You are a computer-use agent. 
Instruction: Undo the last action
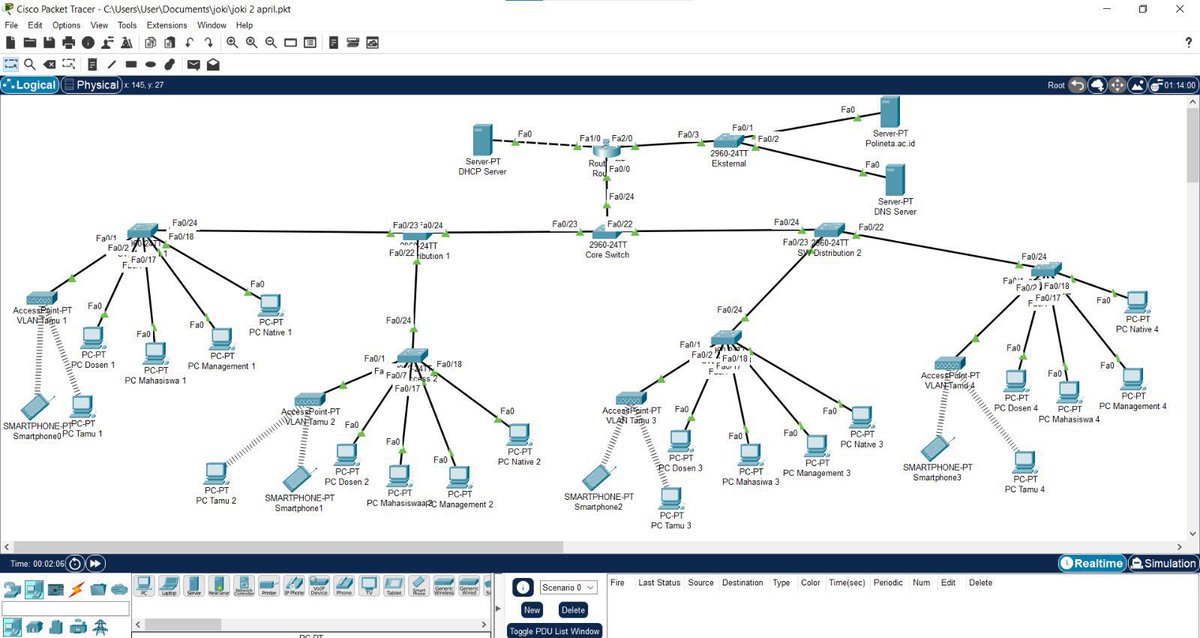click(189, 43)
